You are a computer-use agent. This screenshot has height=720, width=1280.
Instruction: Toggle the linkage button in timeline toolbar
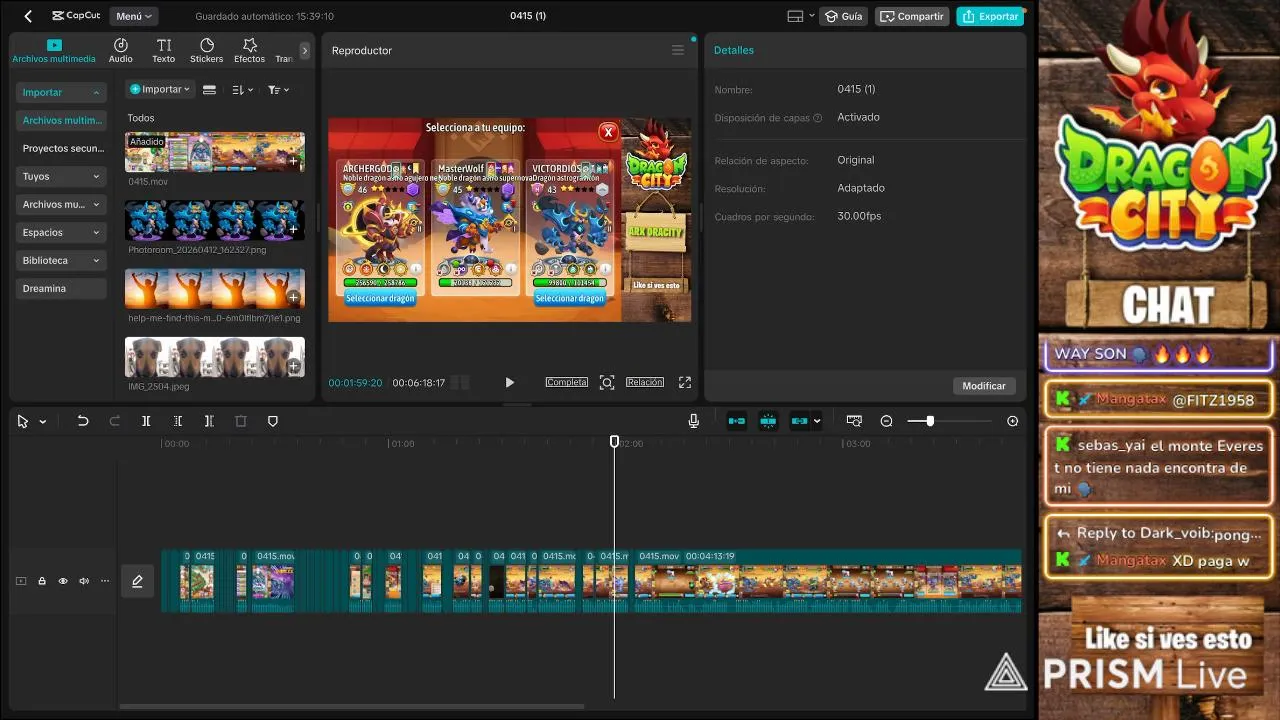800,421
